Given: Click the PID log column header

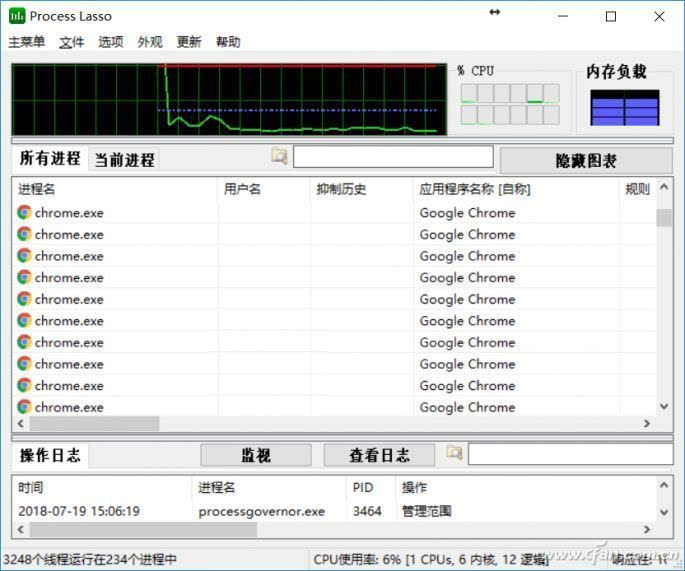Looking at the screenshot, I should (371, 488).
